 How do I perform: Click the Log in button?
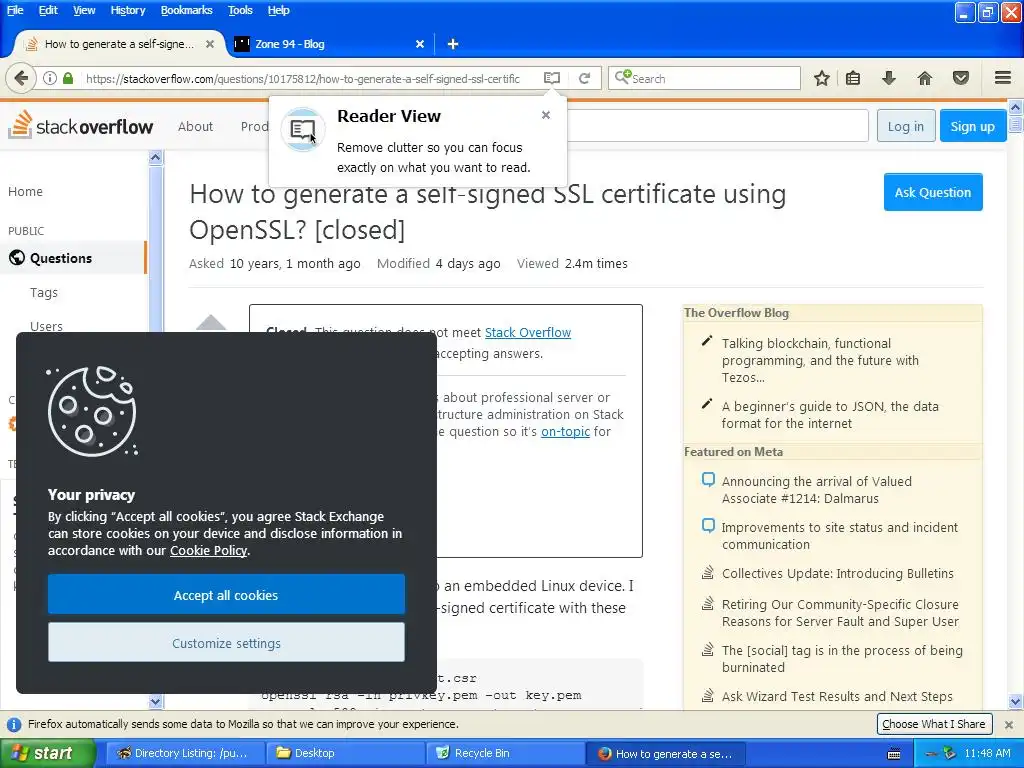[905, 126]
